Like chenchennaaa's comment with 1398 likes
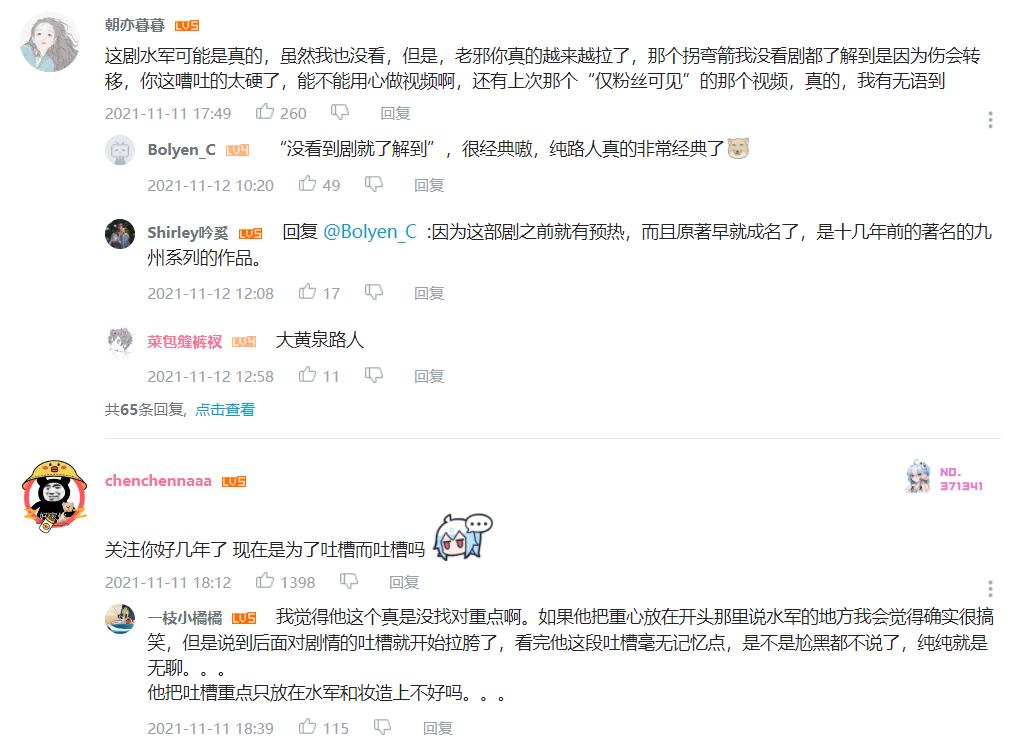Image resolution: width=1024 pixels, height=750 pixels. pos(264,580)
